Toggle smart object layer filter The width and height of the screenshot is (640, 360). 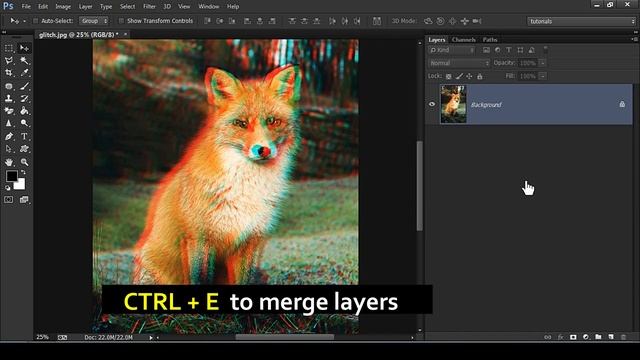[531, 50]
